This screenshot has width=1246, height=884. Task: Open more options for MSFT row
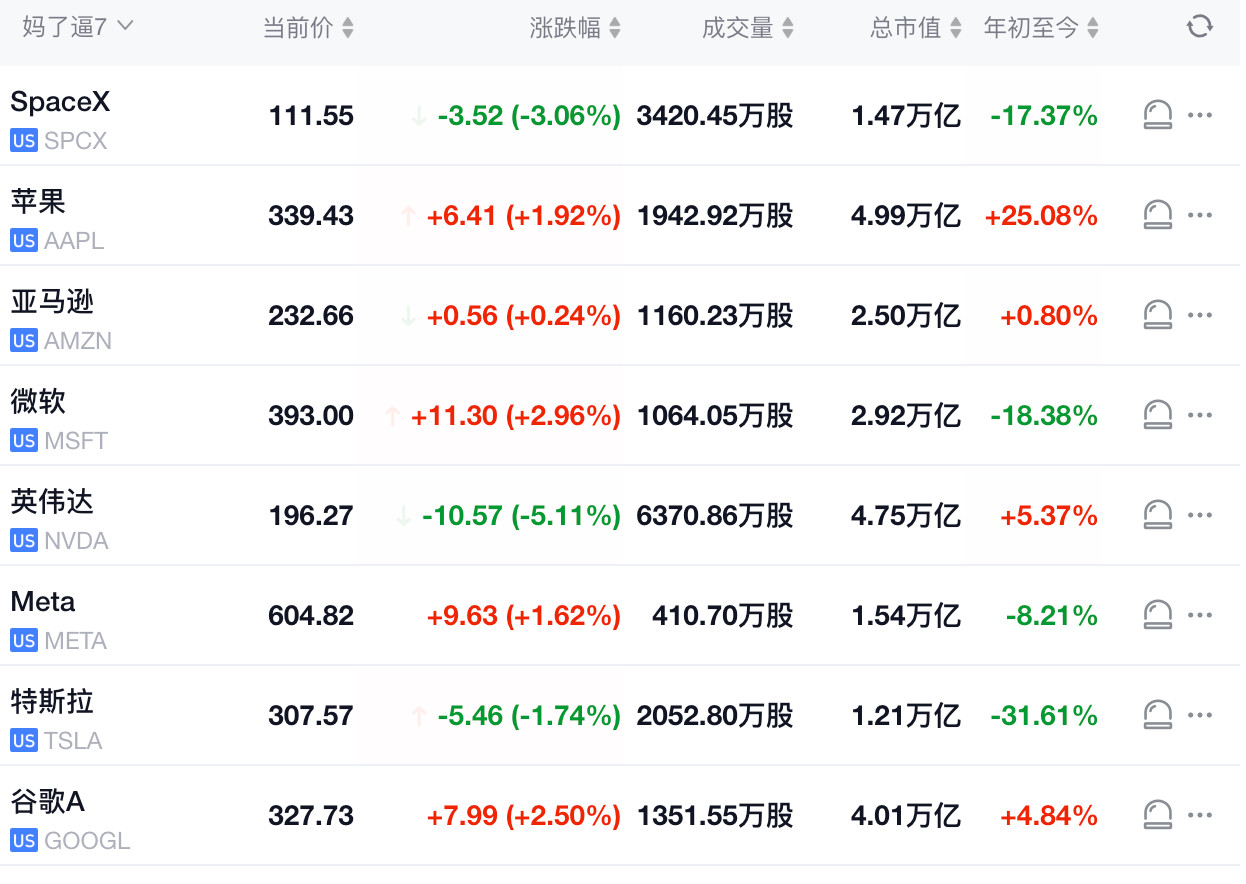pos(1200,416)
